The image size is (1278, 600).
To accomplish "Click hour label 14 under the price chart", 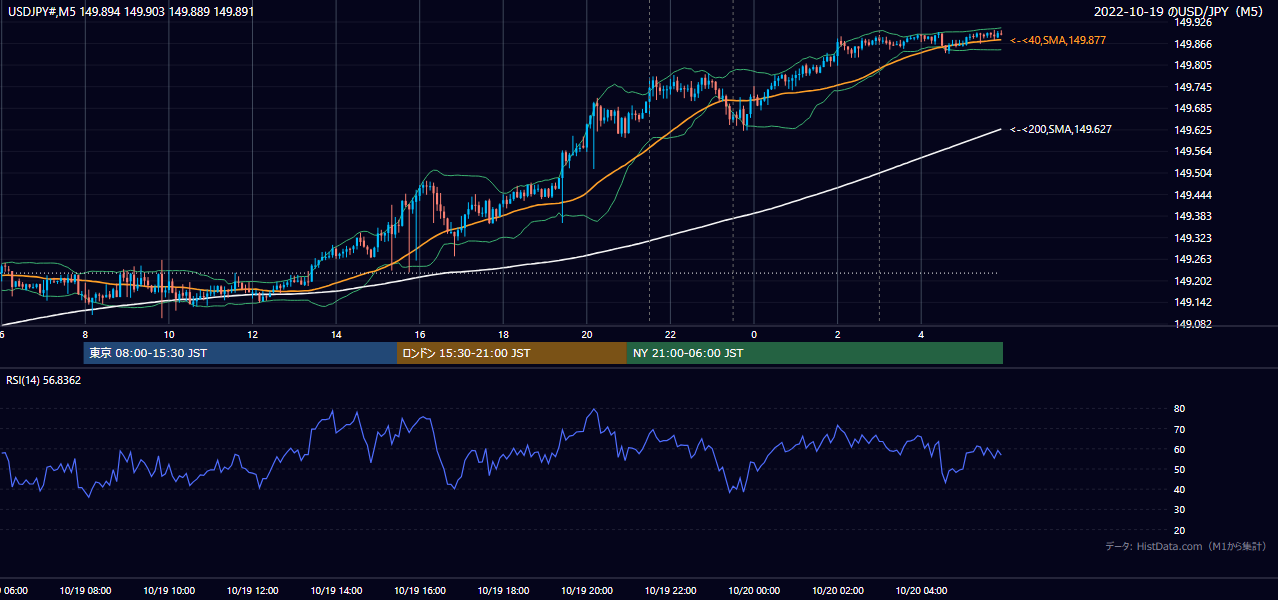I will [x=336, y=334].
